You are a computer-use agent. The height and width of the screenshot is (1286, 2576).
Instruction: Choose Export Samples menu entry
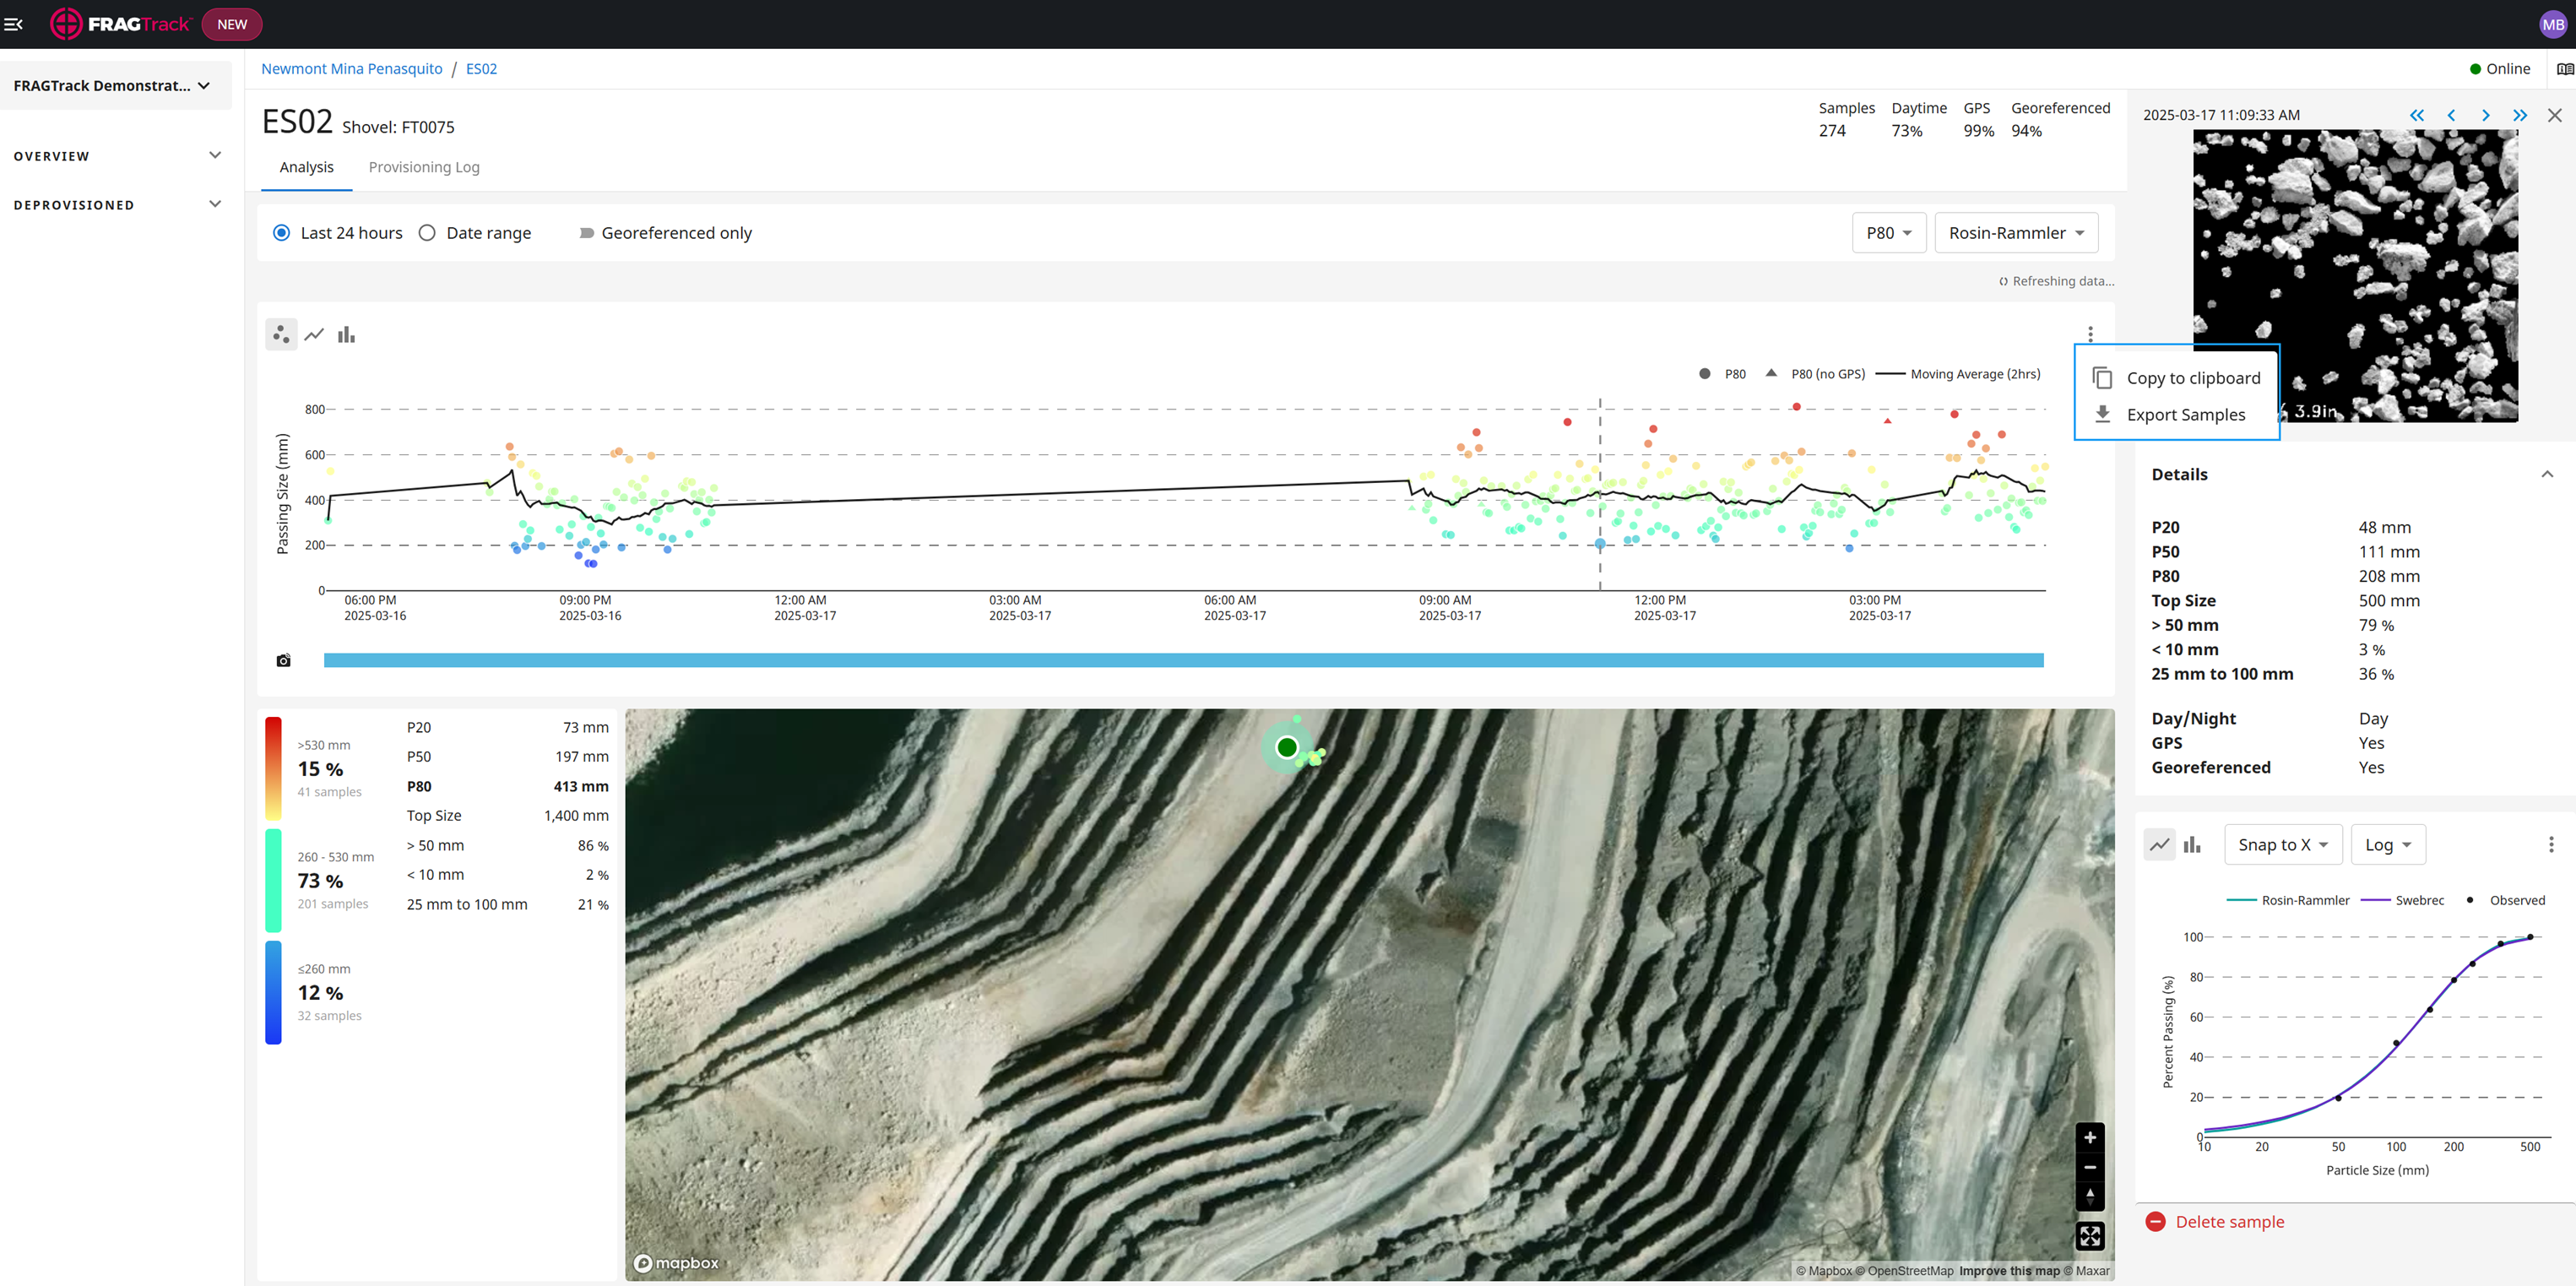tap(2177, 414)
